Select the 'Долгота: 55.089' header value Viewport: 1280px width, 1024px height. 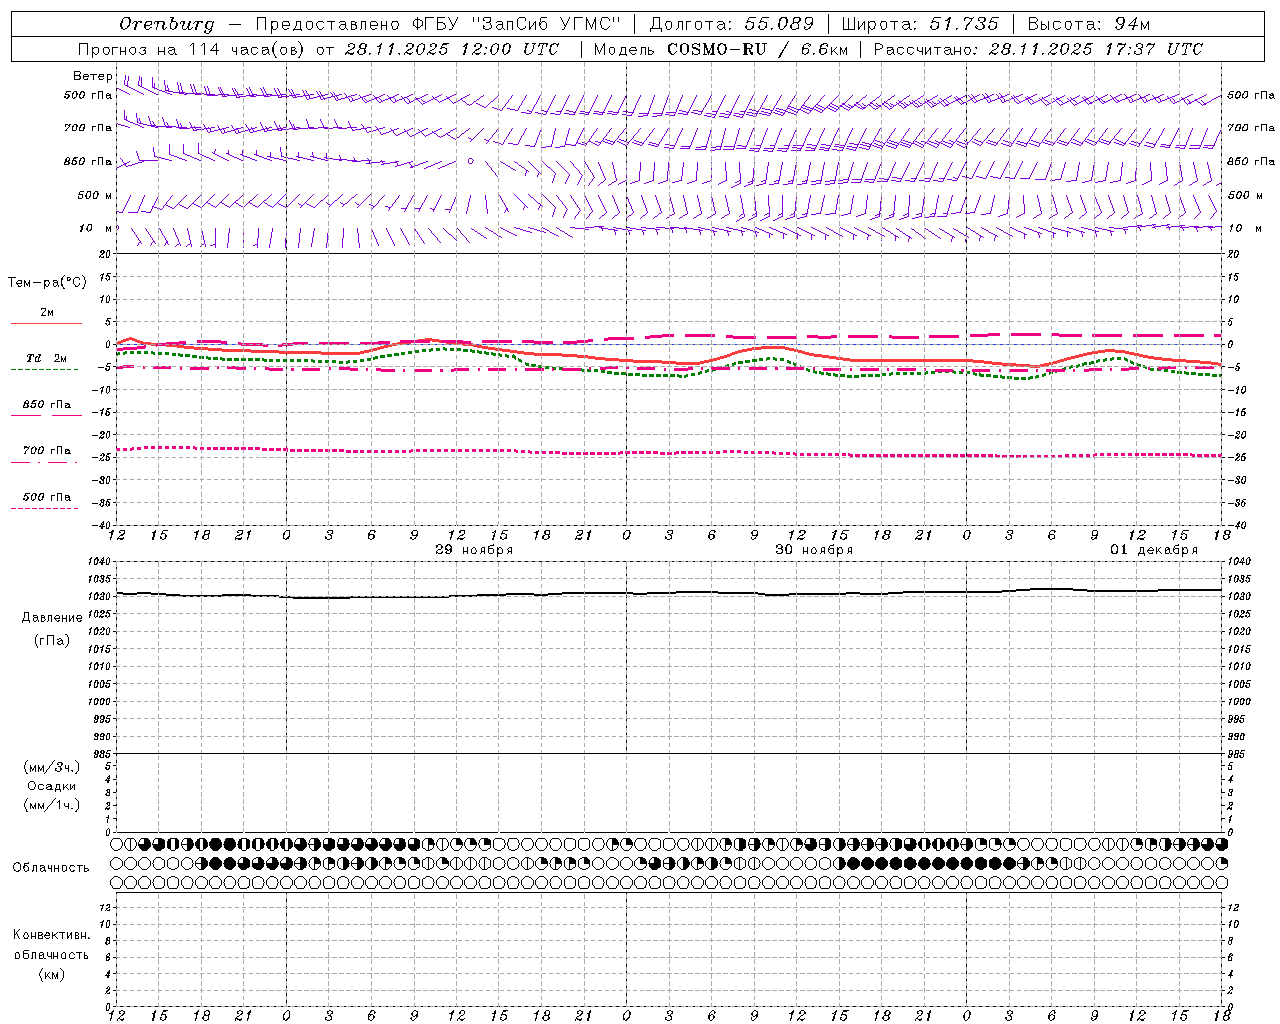pos(732,24)
